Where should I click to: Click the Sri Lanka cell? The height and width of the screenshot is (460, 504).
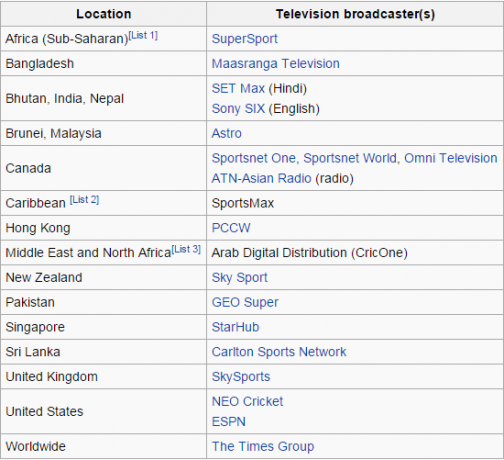point(104,352)
